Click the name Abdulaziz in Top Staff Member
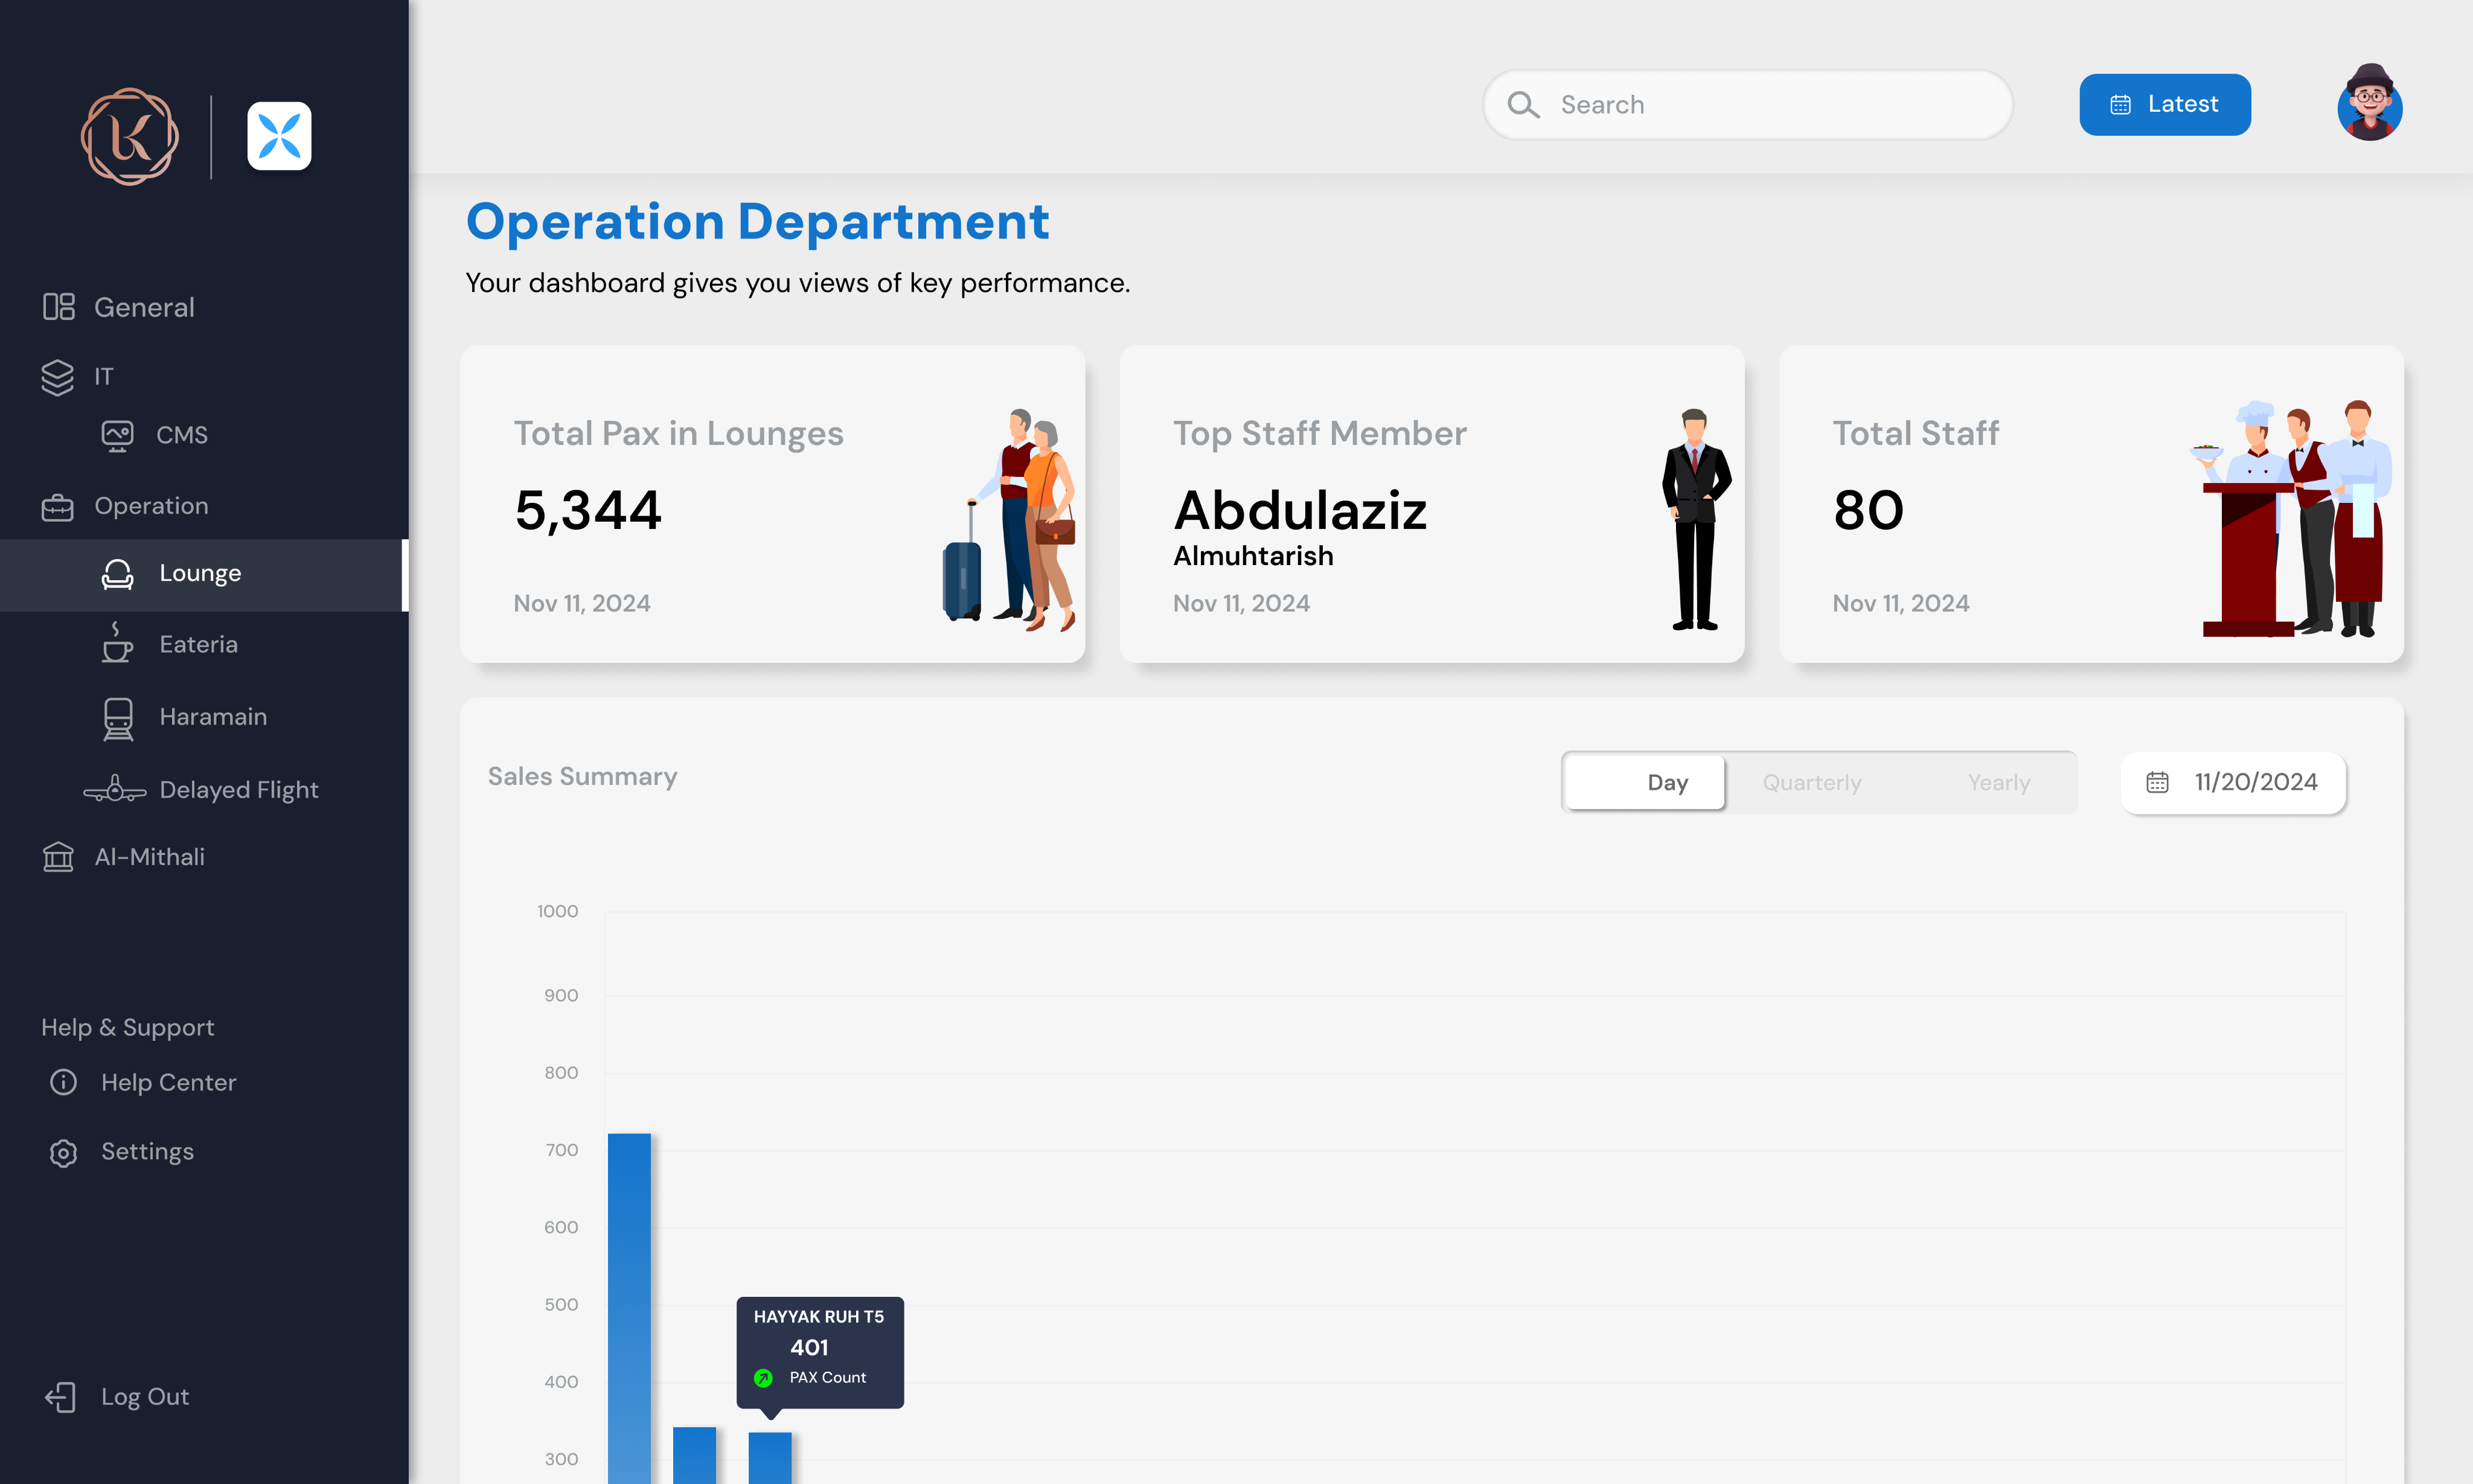 tap(1300, 511)
